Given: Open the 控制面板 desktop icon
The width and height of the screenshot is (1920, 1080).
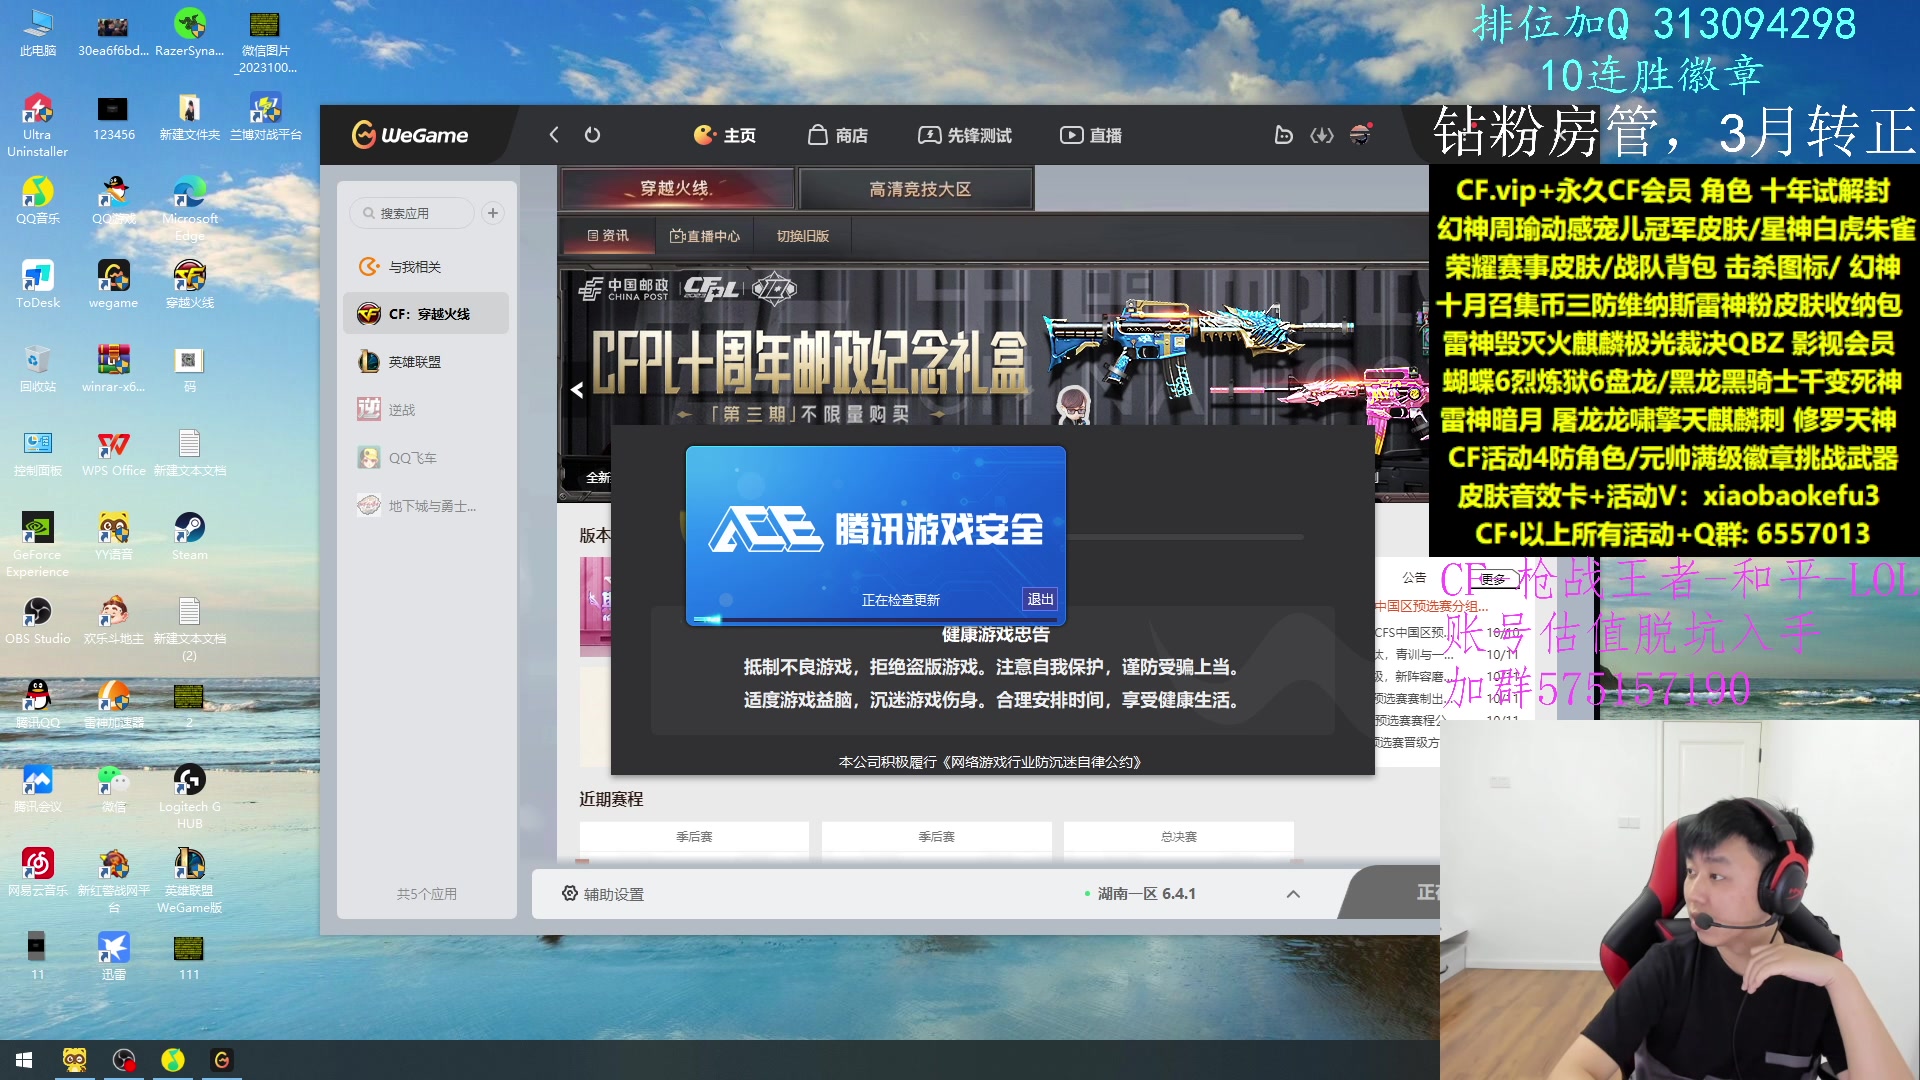Looking at the screenshot, I should (38, 453).
